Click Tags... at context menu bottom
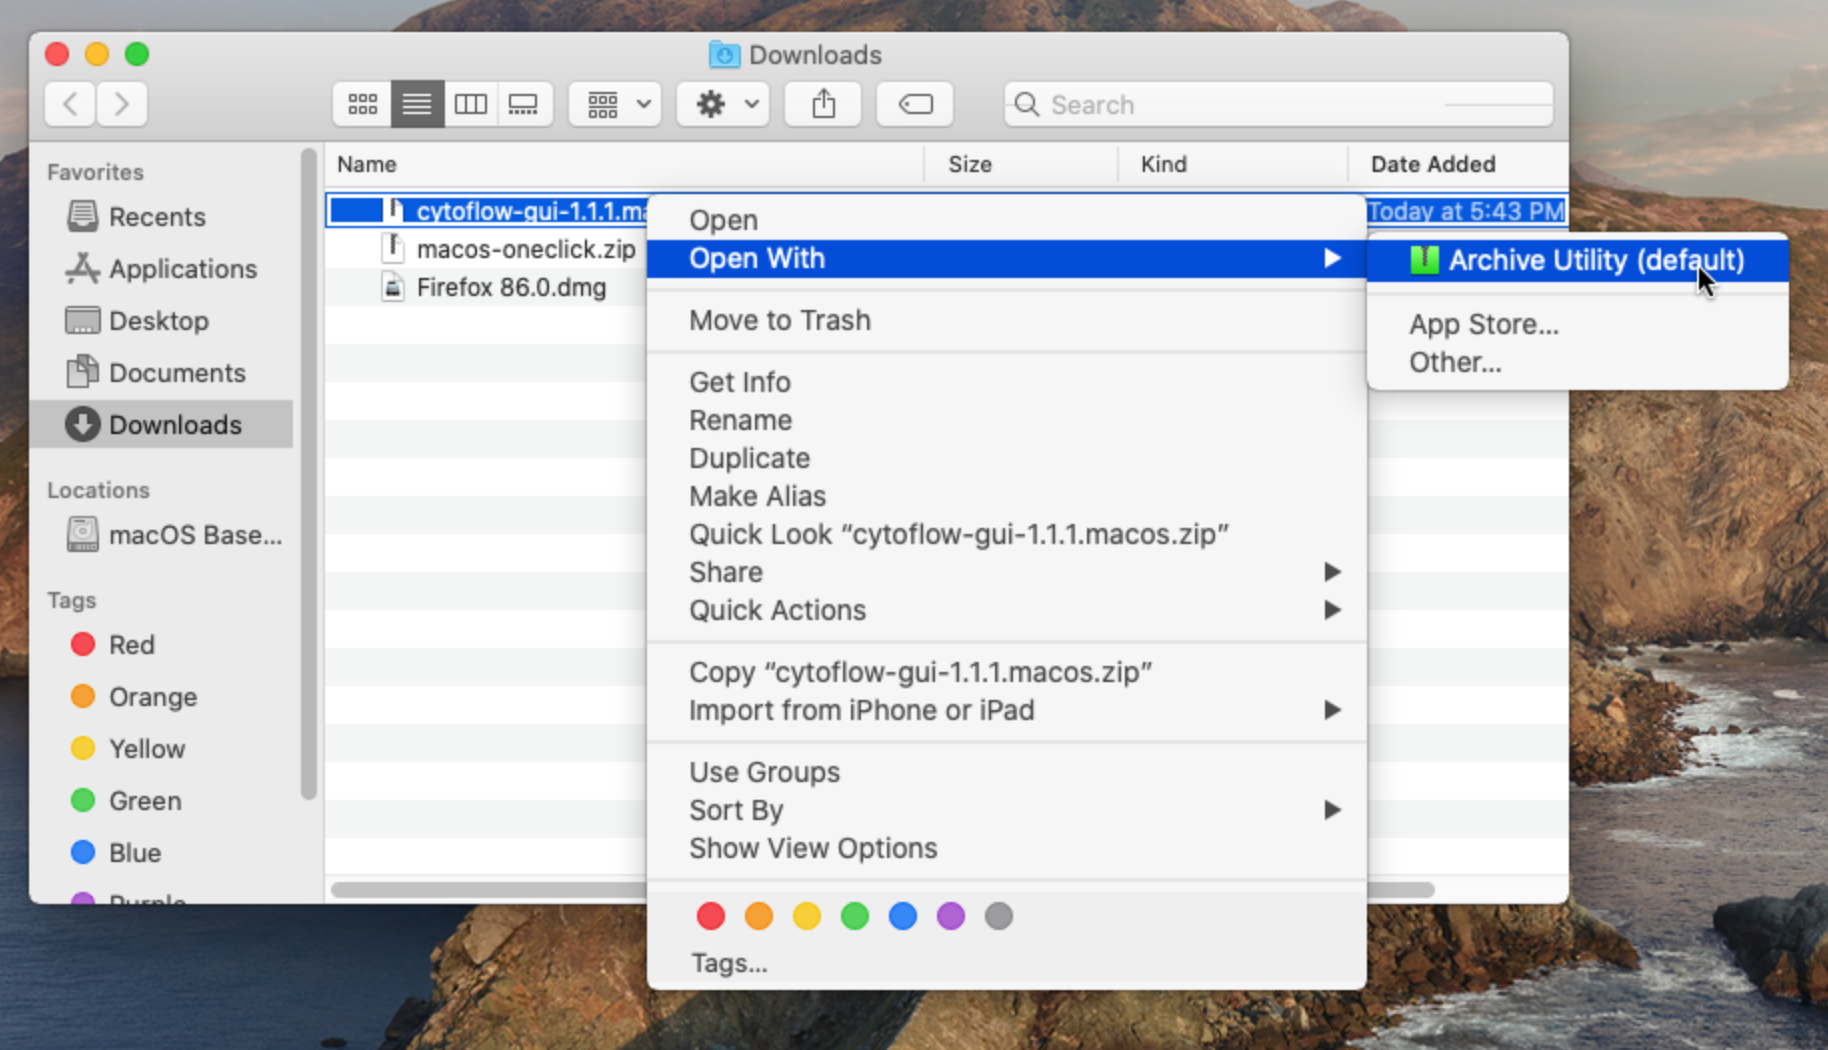Screen dimensions: 1828x1050 coord(729,963)
